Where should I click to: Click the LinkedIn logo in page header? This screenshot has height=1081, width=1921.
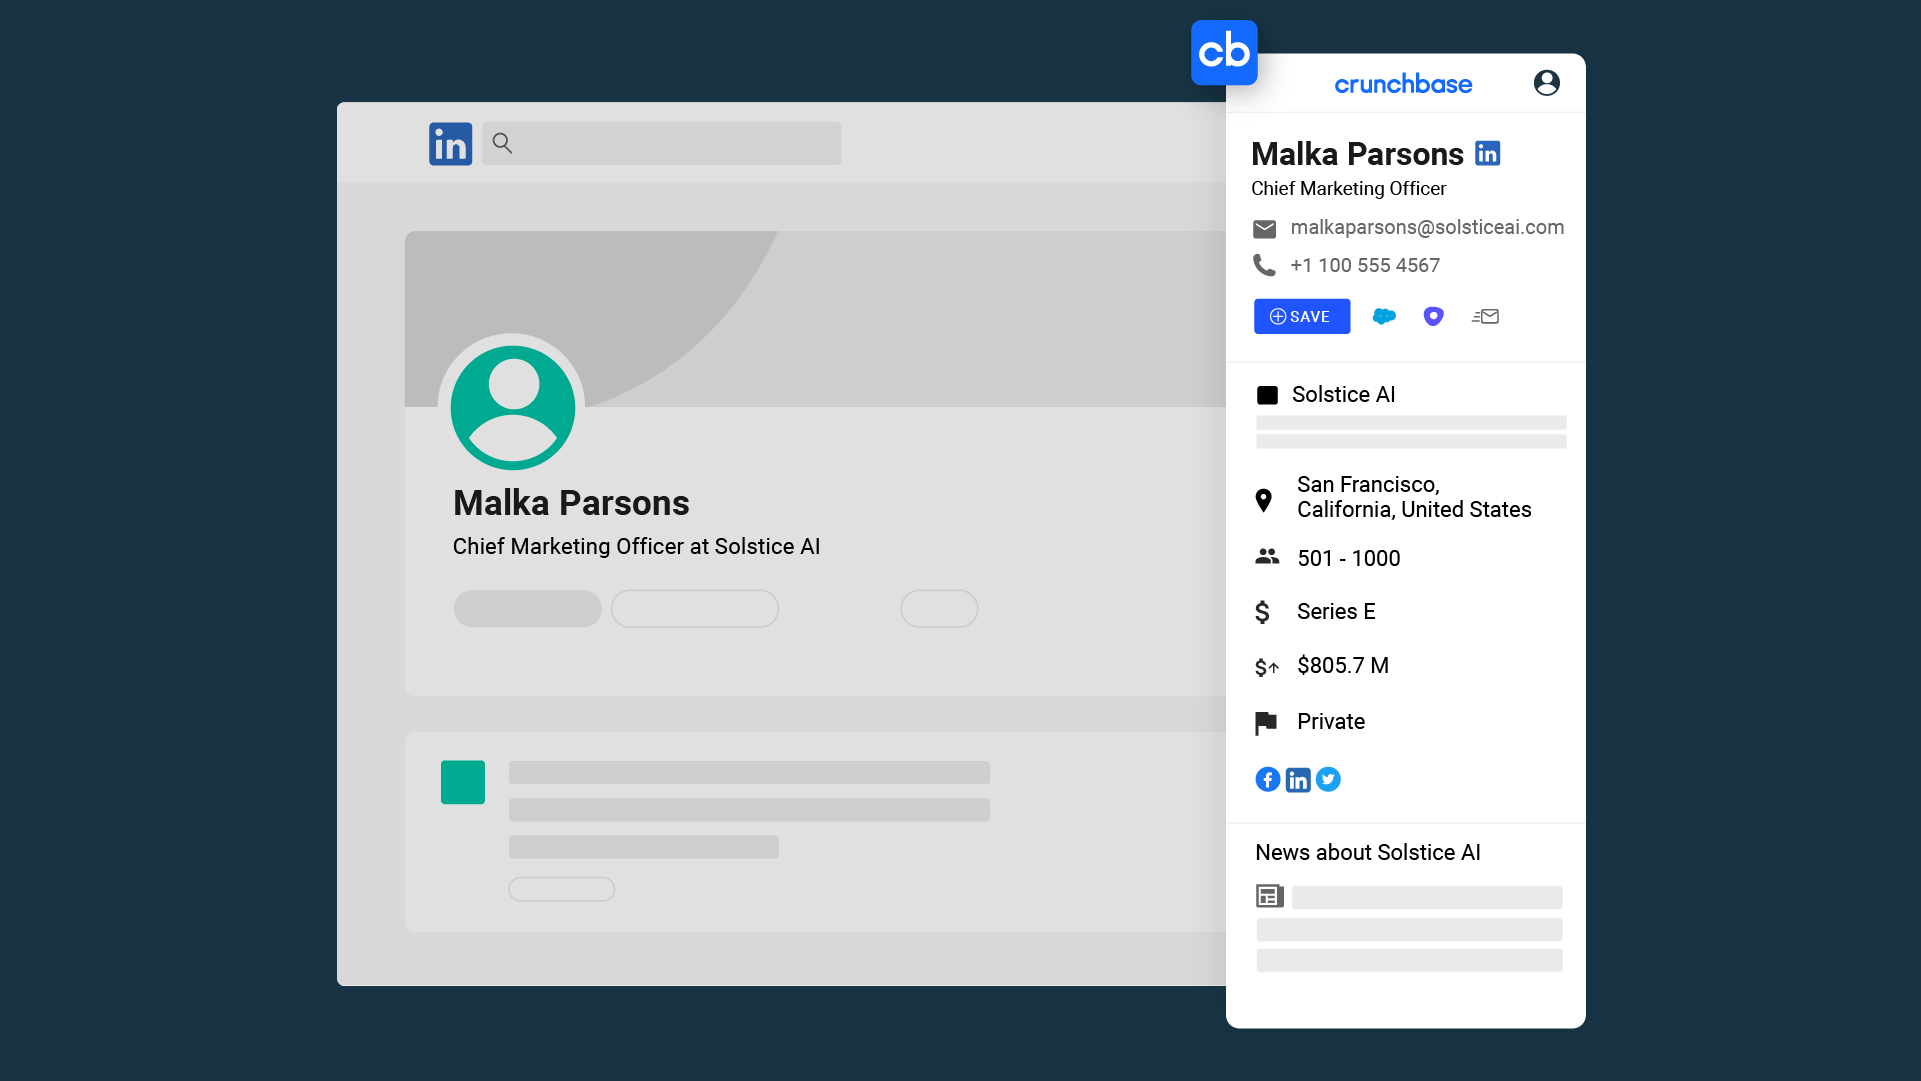pyautogui.click(x=451, y=144)
